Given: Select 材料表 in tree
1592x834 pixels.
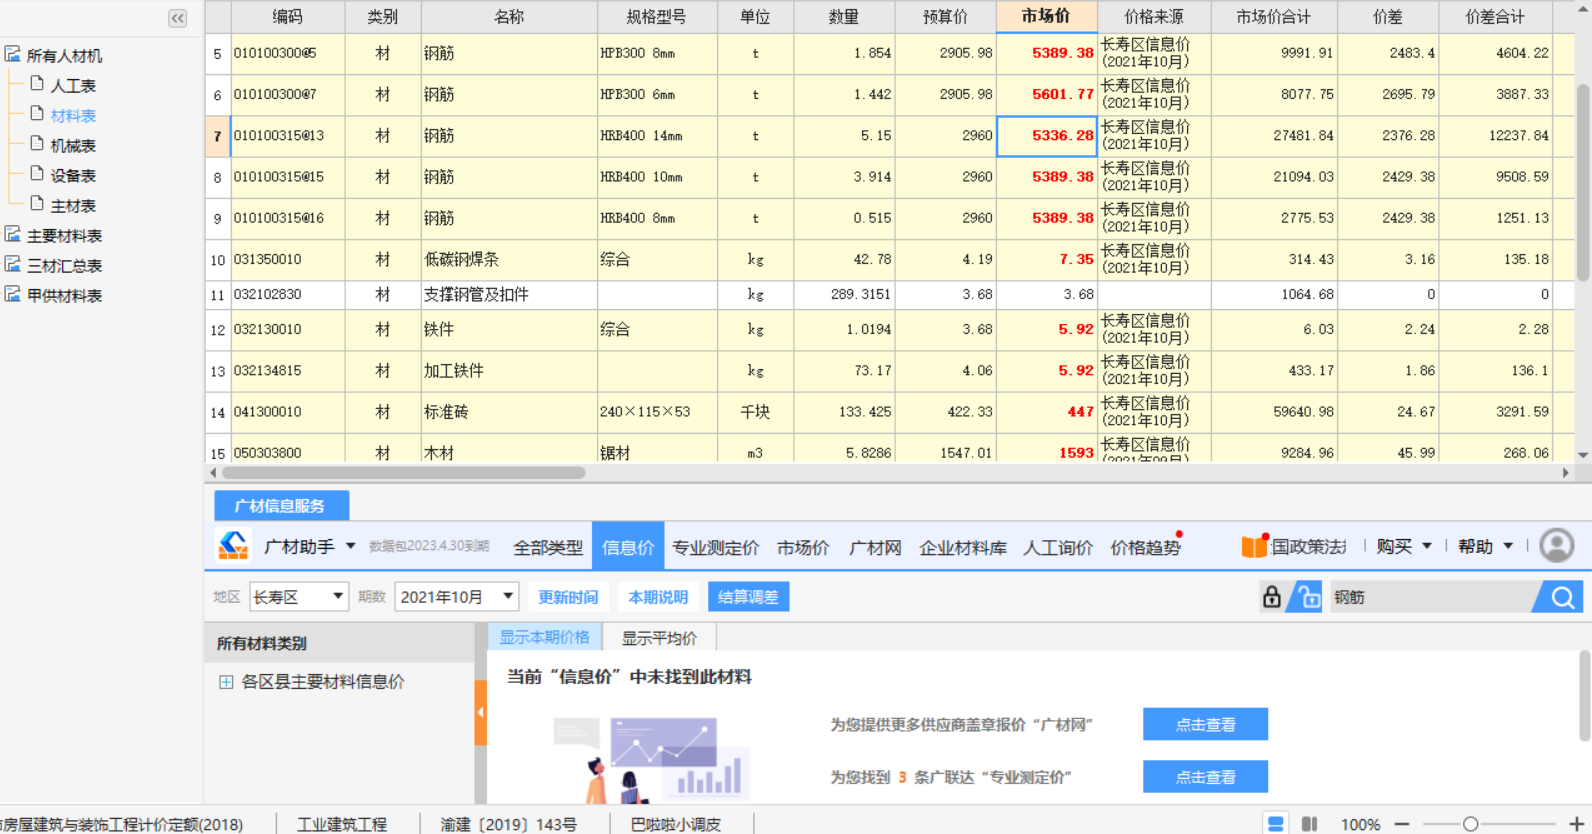Looking at the screenshot, I should click(73, 116).
